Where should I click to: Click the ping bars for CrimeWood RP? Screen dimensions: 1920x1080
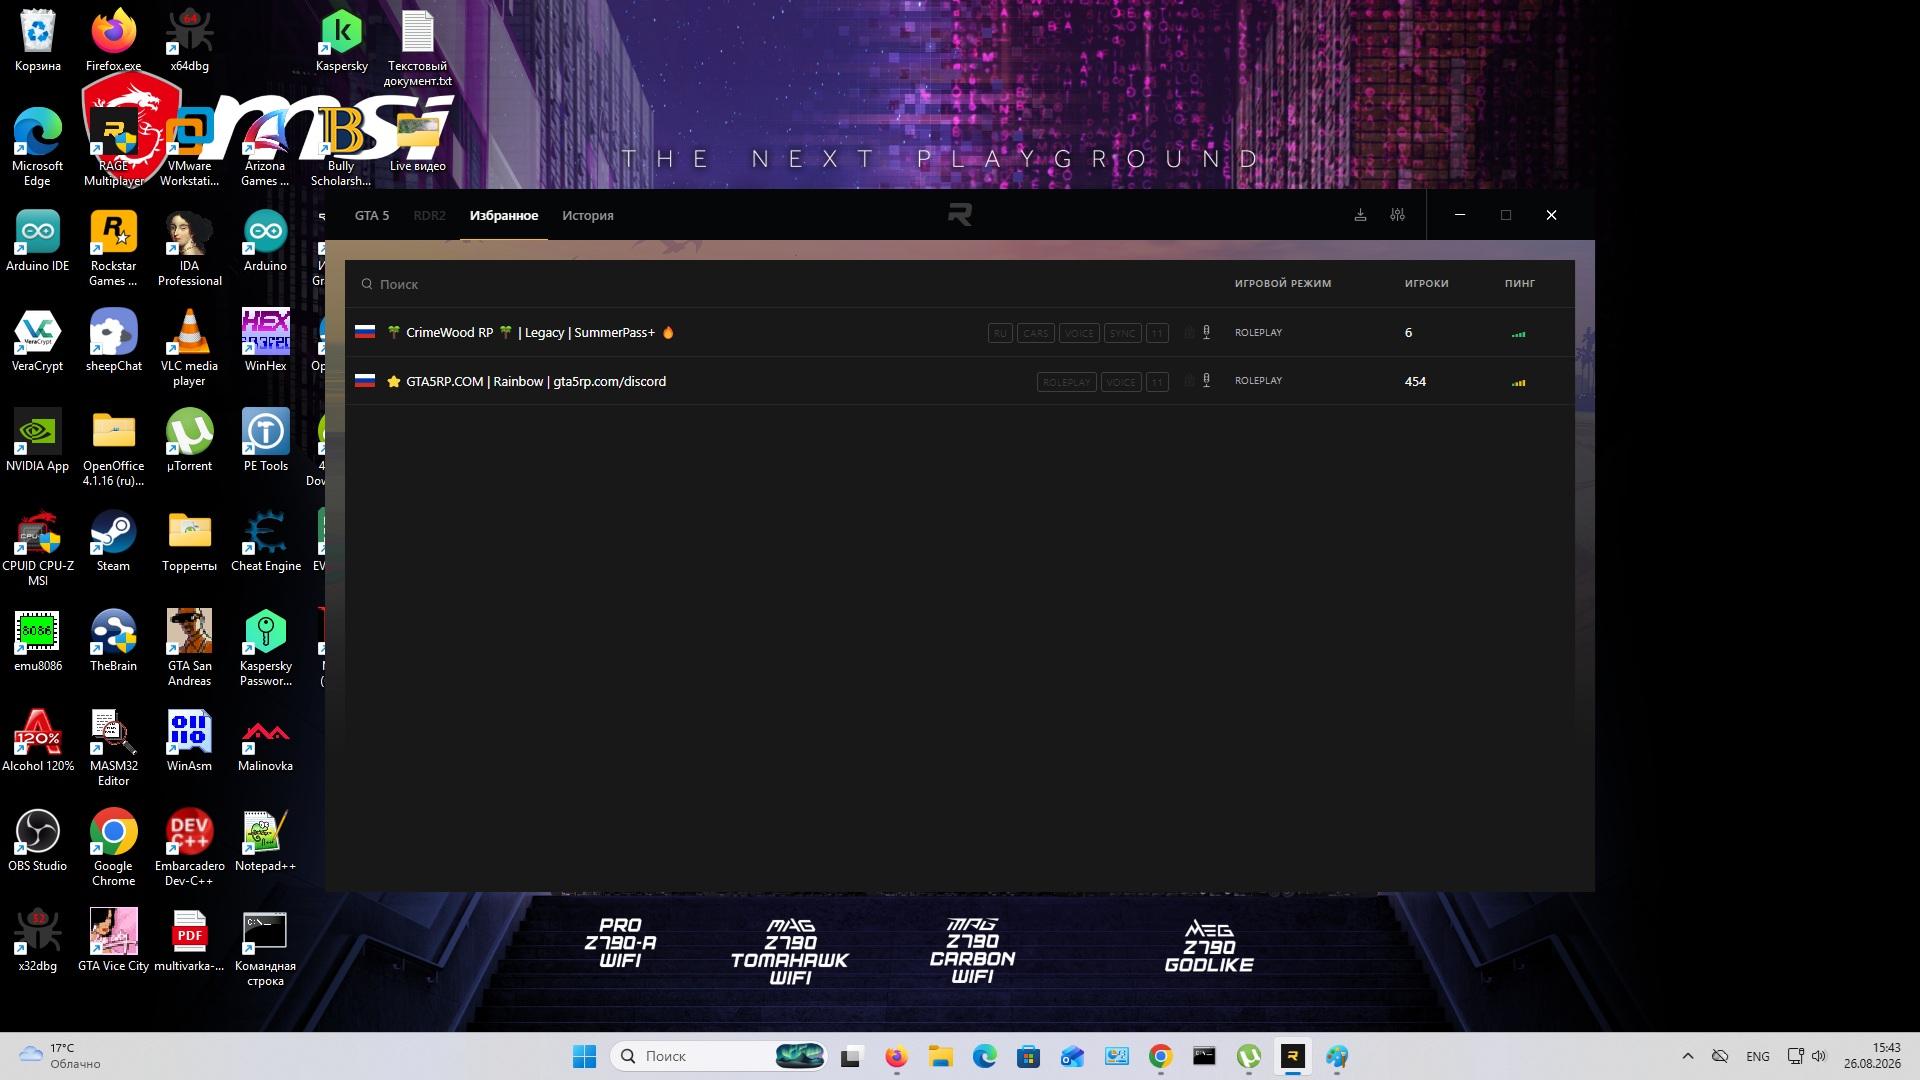(1519, 334)
